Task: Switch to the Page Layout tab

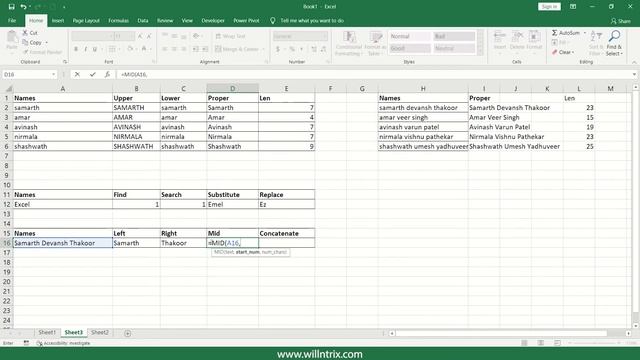Action: (86, 20)
